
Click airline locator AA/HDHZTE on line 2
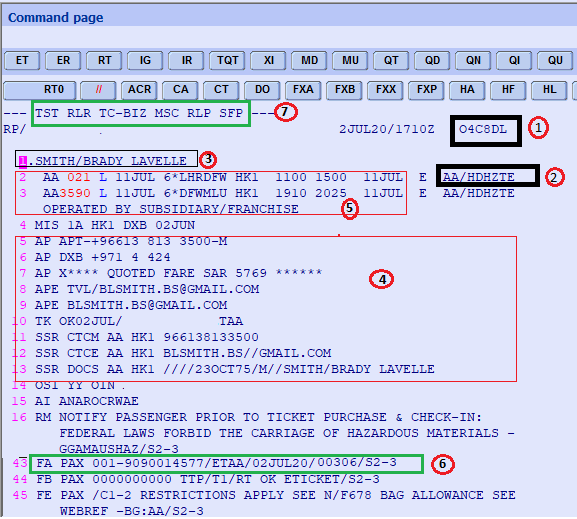tap(478, 177)
